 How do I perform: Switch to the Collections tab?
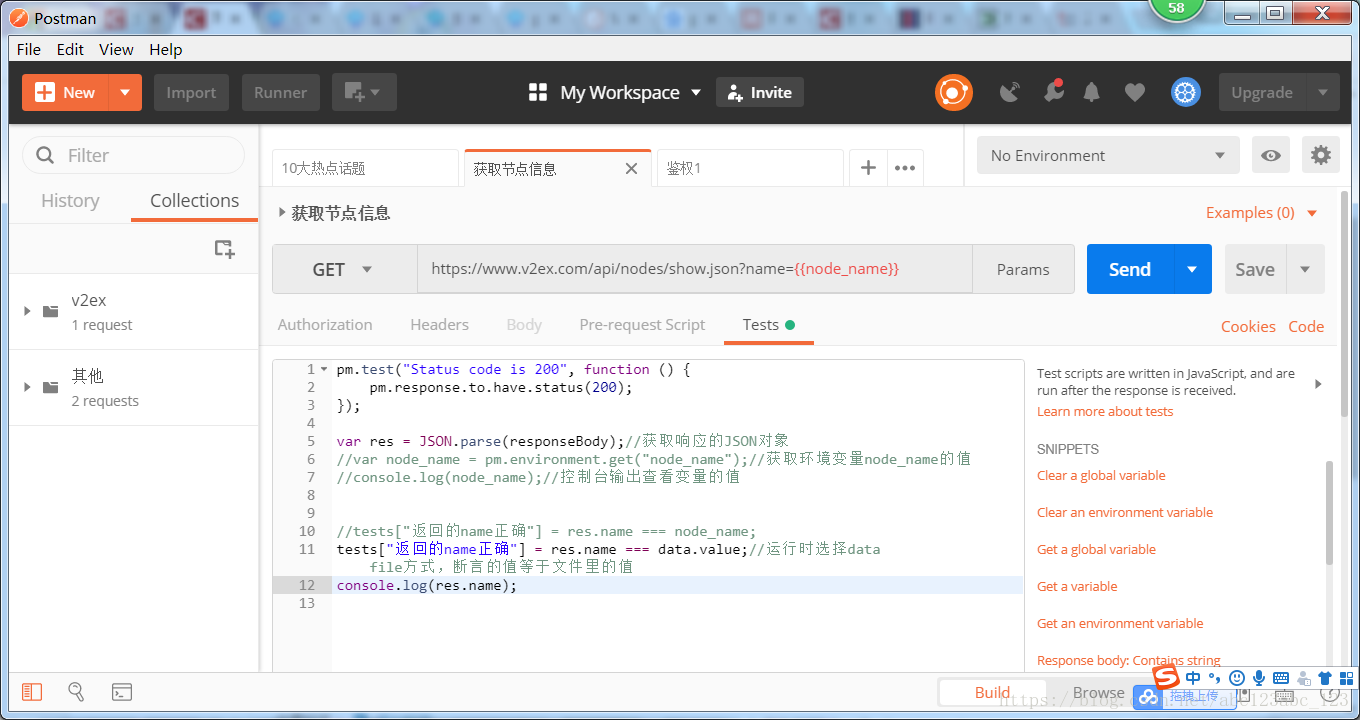coord(194,200)
